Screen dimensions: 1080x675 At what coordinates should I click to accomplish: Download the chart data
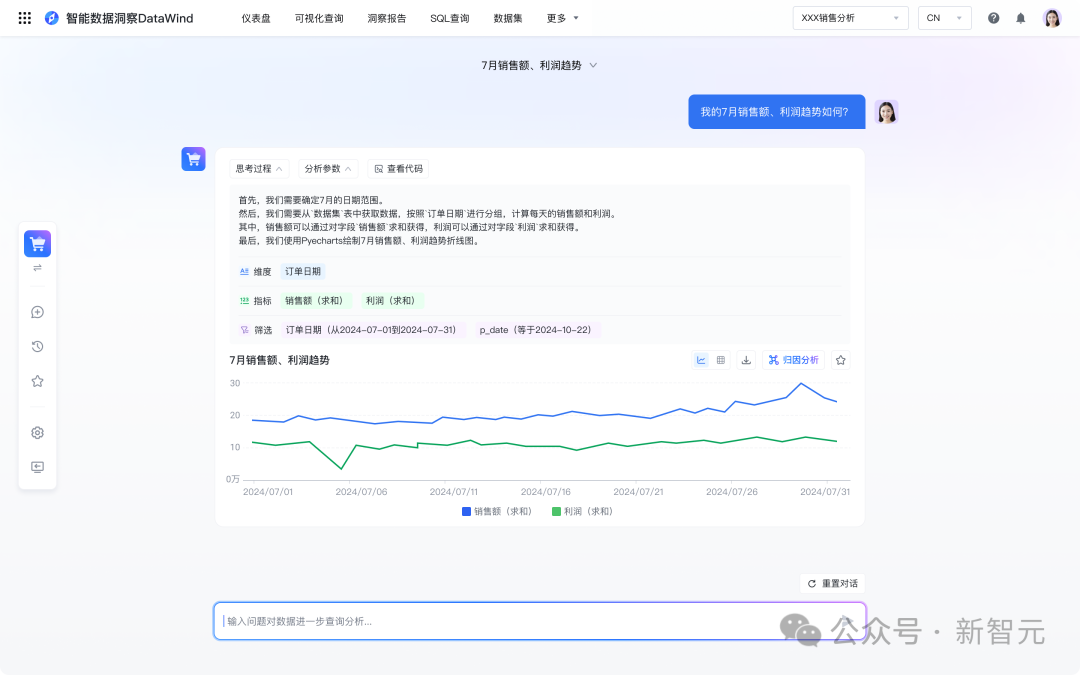(746, 360)
